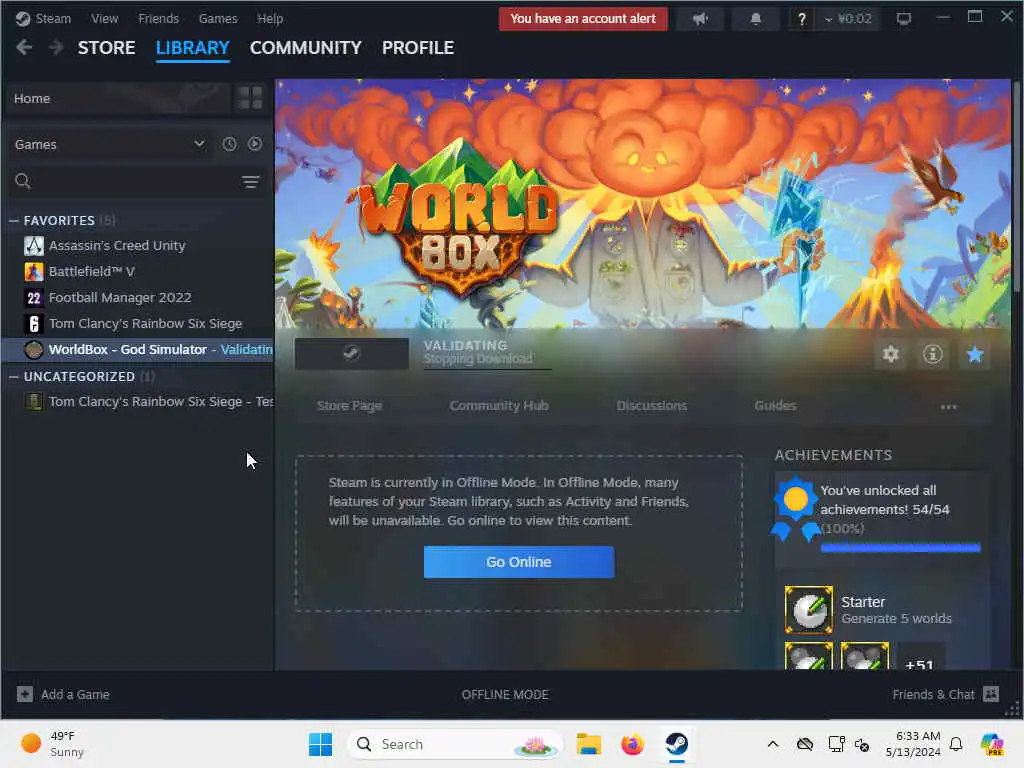This screenshot has height=768, width=1024.
Task: Show WorldBox game info icon
Action: coord(933,355)
